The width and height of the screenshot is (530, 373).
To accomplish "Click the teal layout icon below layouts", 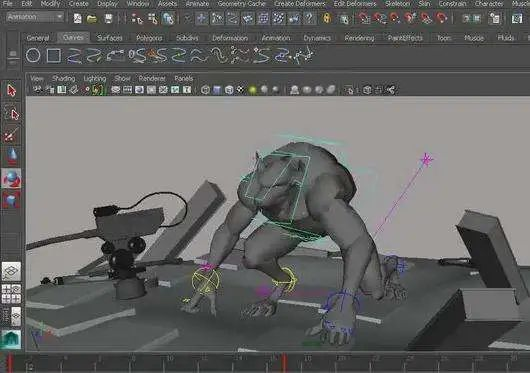I will coord(11,339).
